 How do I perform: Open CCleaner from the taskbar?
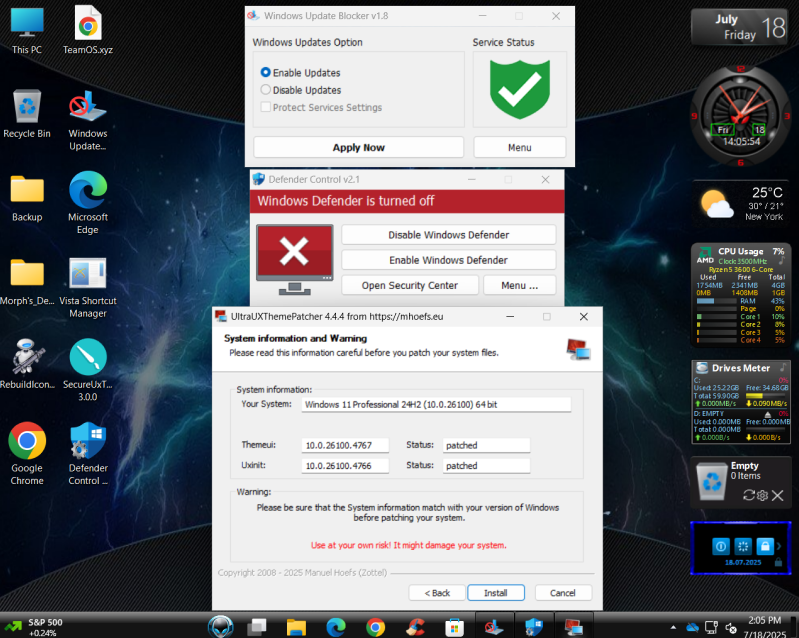[415, 627]
